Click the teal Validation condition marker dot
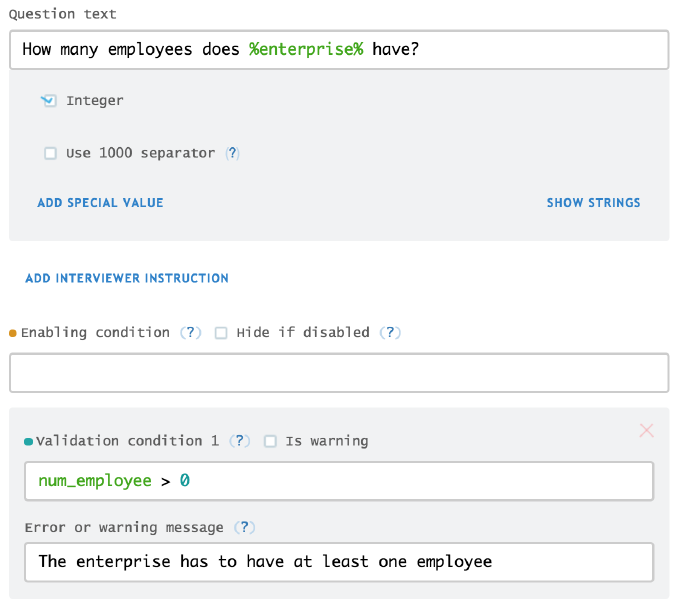 pos(28,441)
